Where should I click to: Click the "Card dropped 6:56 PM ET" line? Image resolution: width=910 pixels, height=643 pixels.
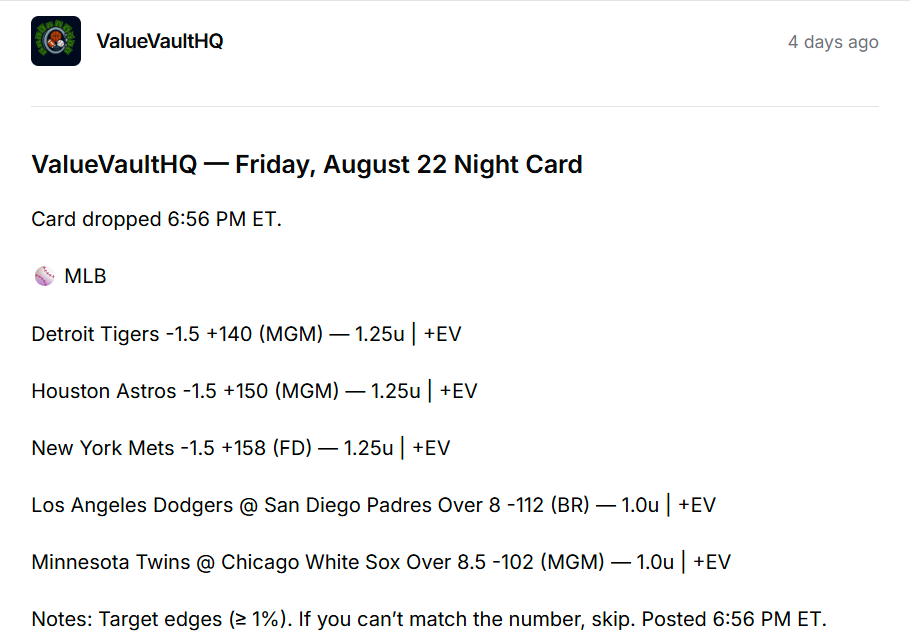pyautogui.click(x=156, y=219)
